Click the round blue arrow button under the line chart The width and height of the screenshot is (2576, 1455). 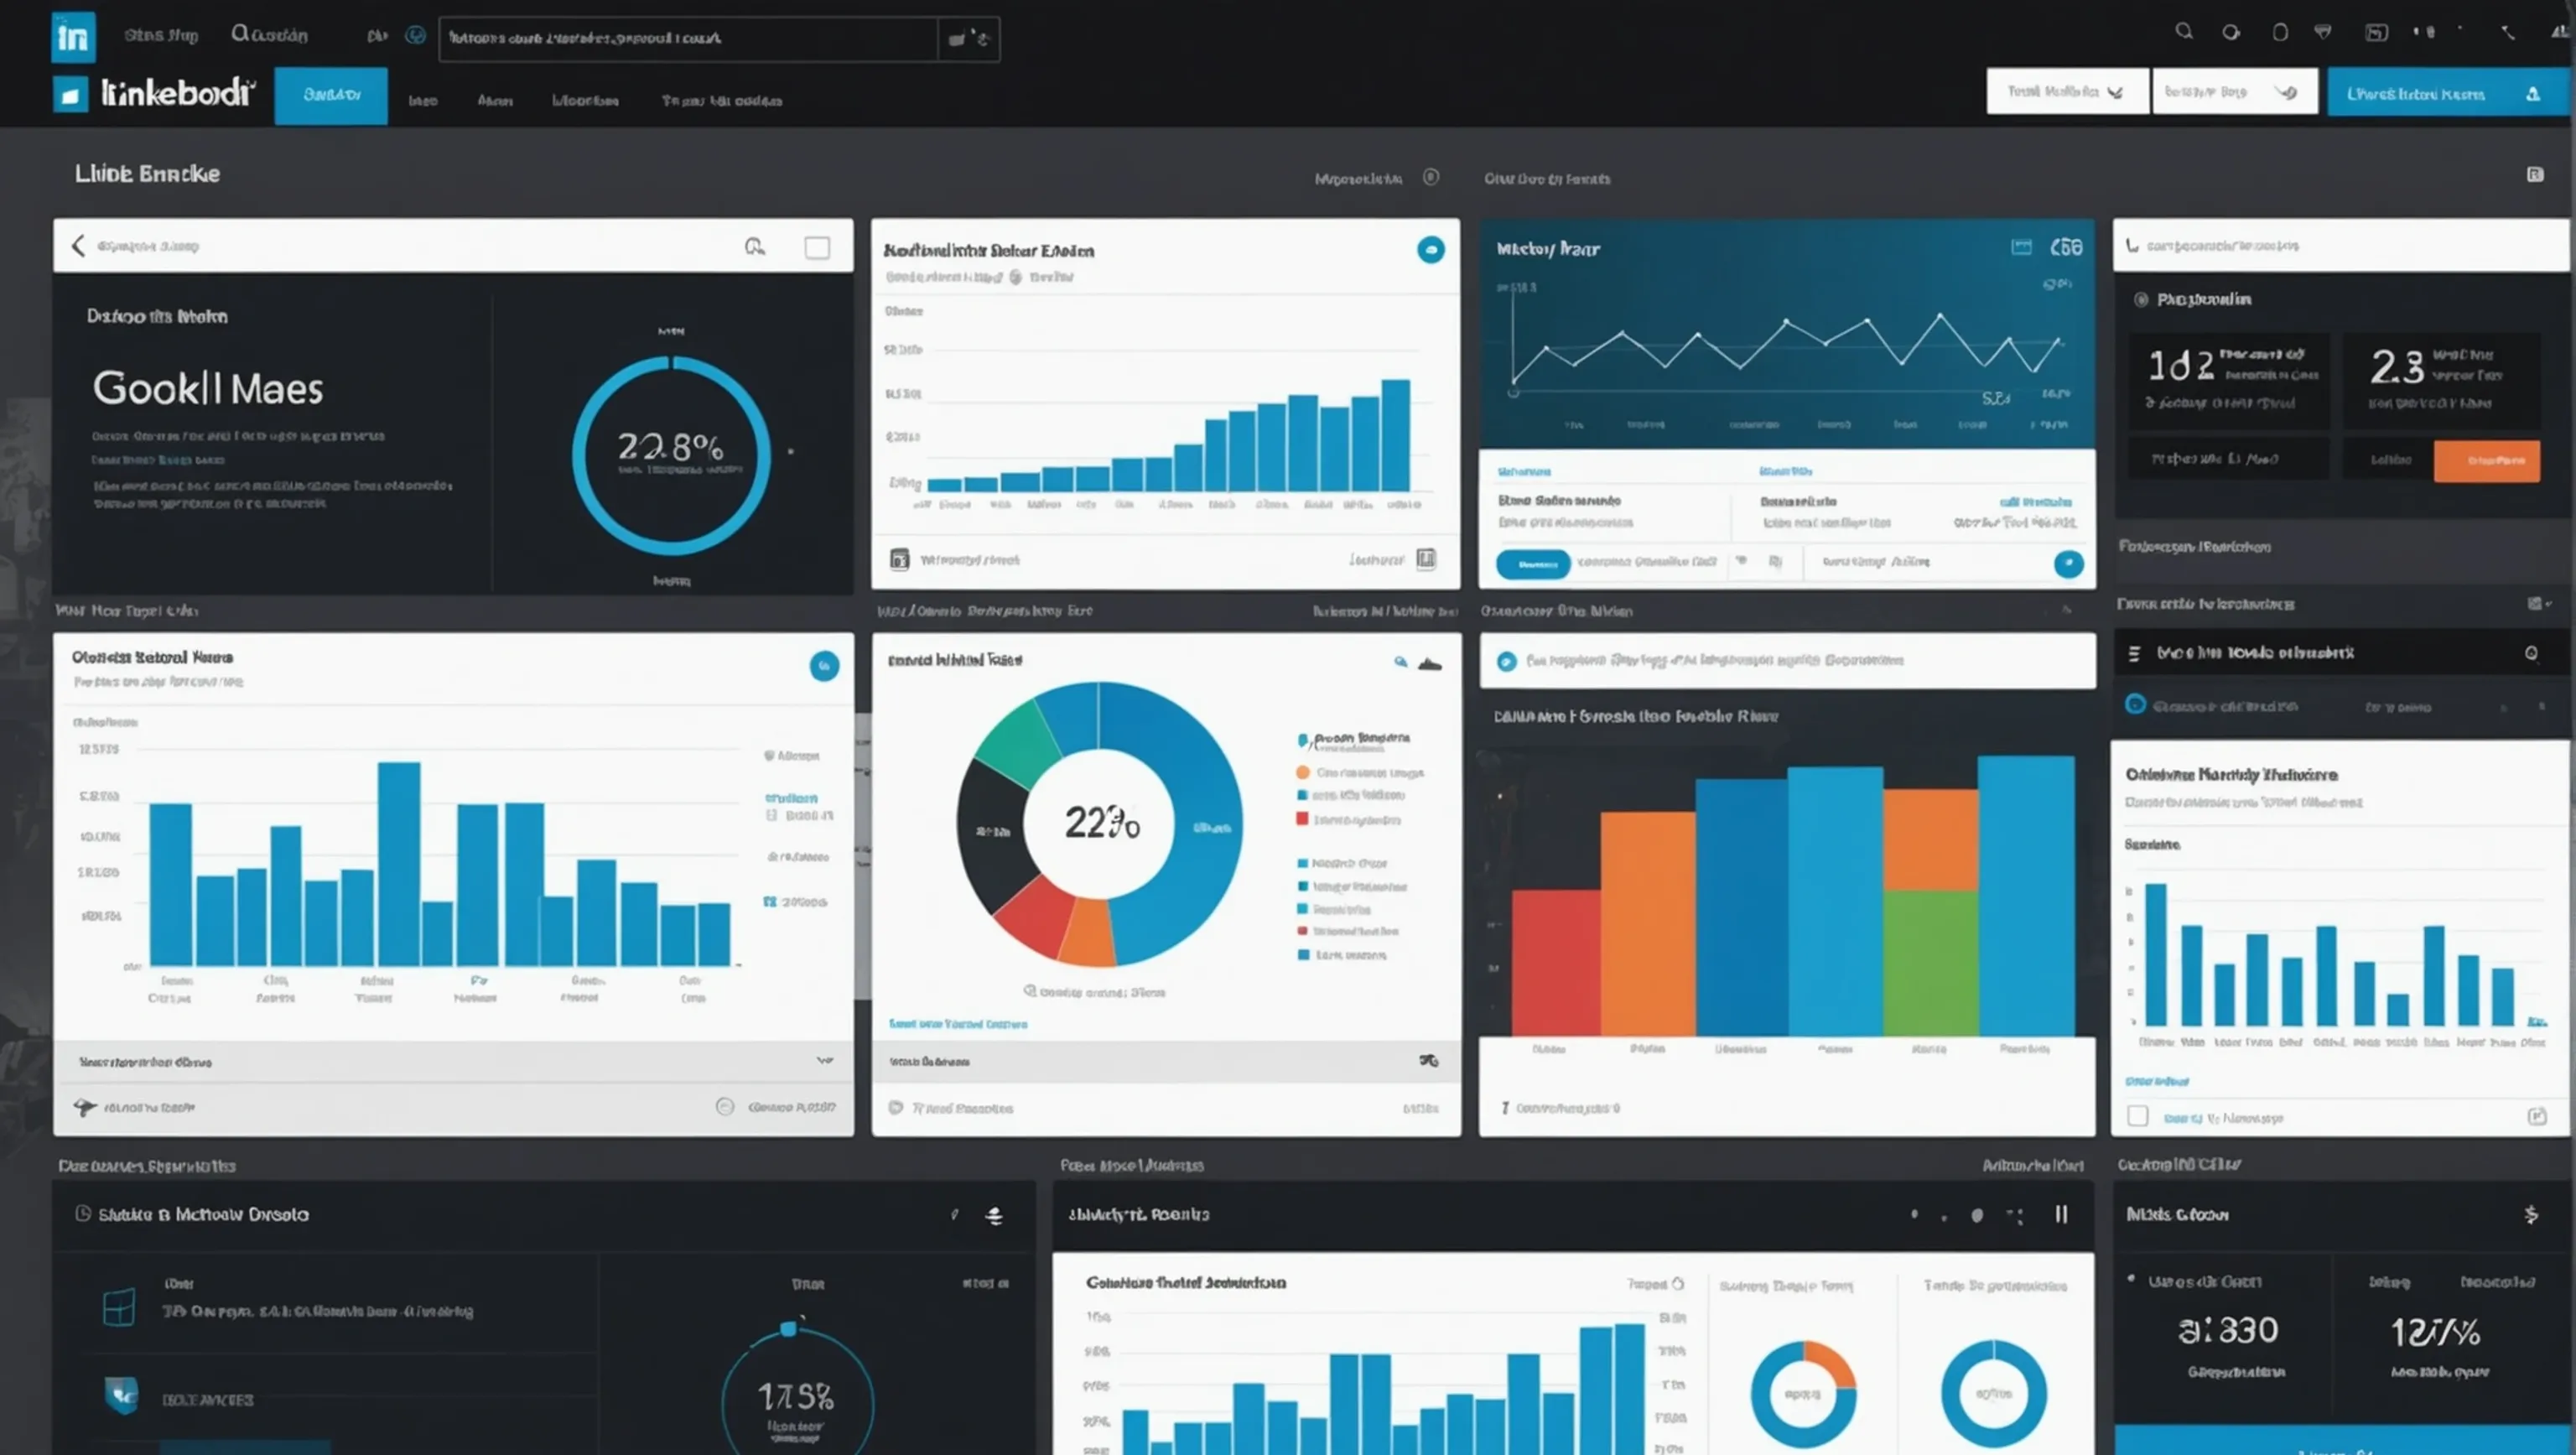click(x=2068, y=564)
